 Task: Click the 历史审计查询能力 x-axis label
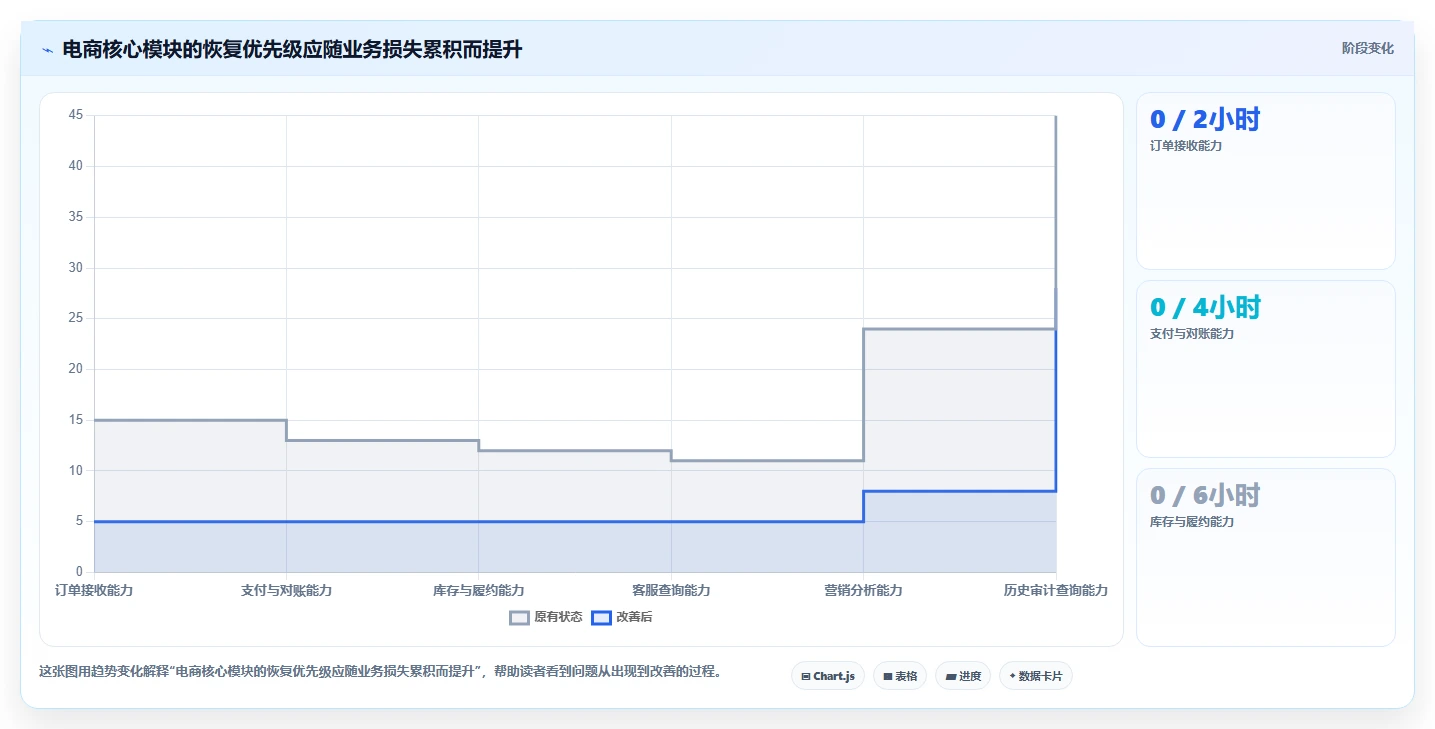1056,591
